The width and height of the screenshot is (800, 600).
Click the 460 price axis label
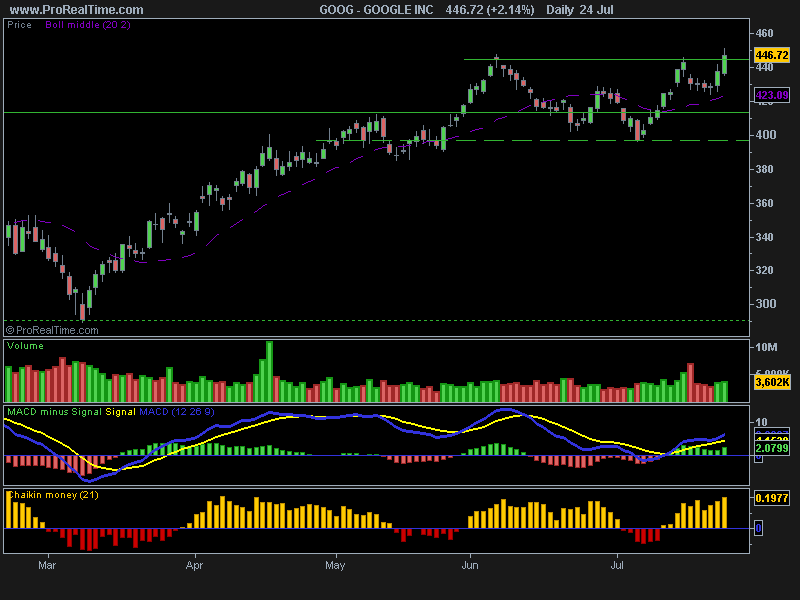[x=764, y=33]
